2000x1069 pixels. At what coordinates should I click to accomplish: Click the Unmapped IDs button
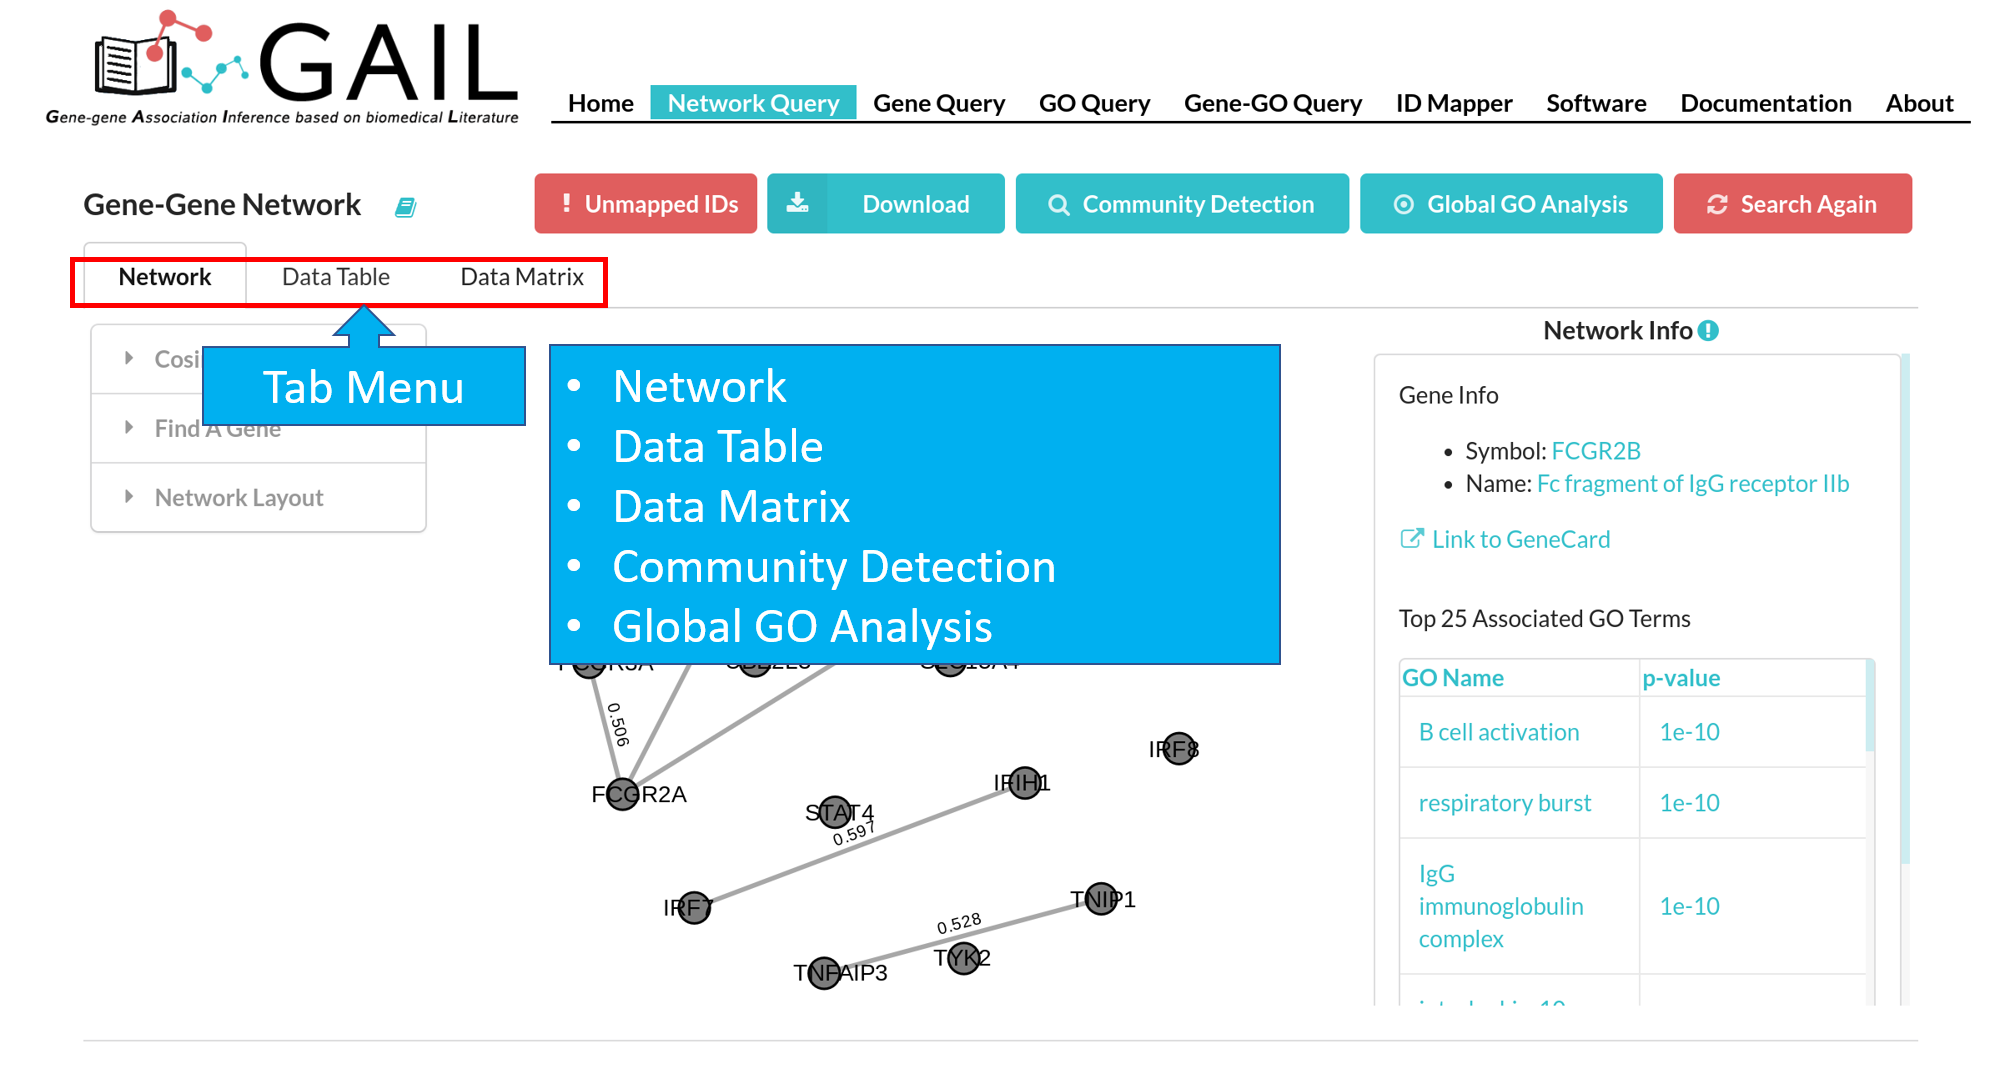[646, 204]
